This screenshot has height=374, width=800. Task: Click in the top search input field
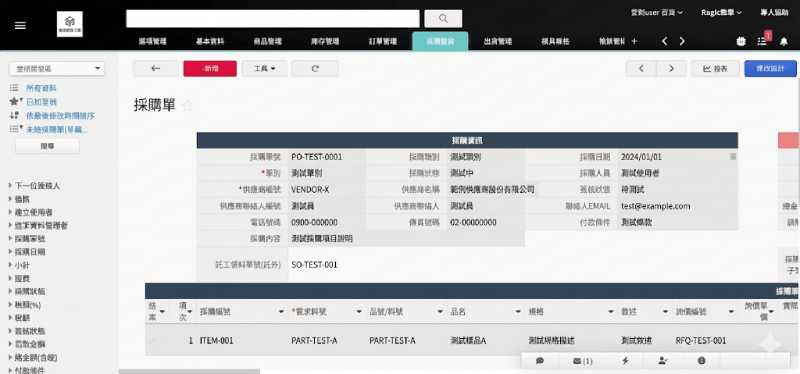tap(273, 19)
